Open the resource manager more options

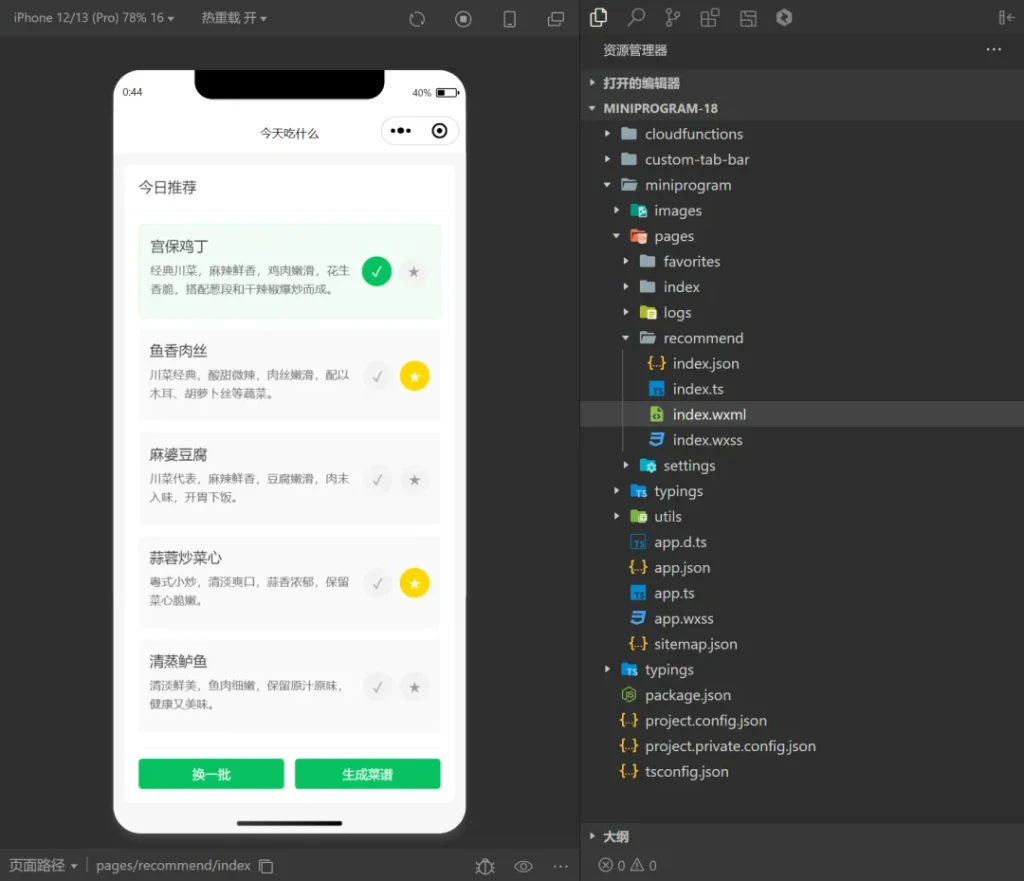(x=993, y=50)
